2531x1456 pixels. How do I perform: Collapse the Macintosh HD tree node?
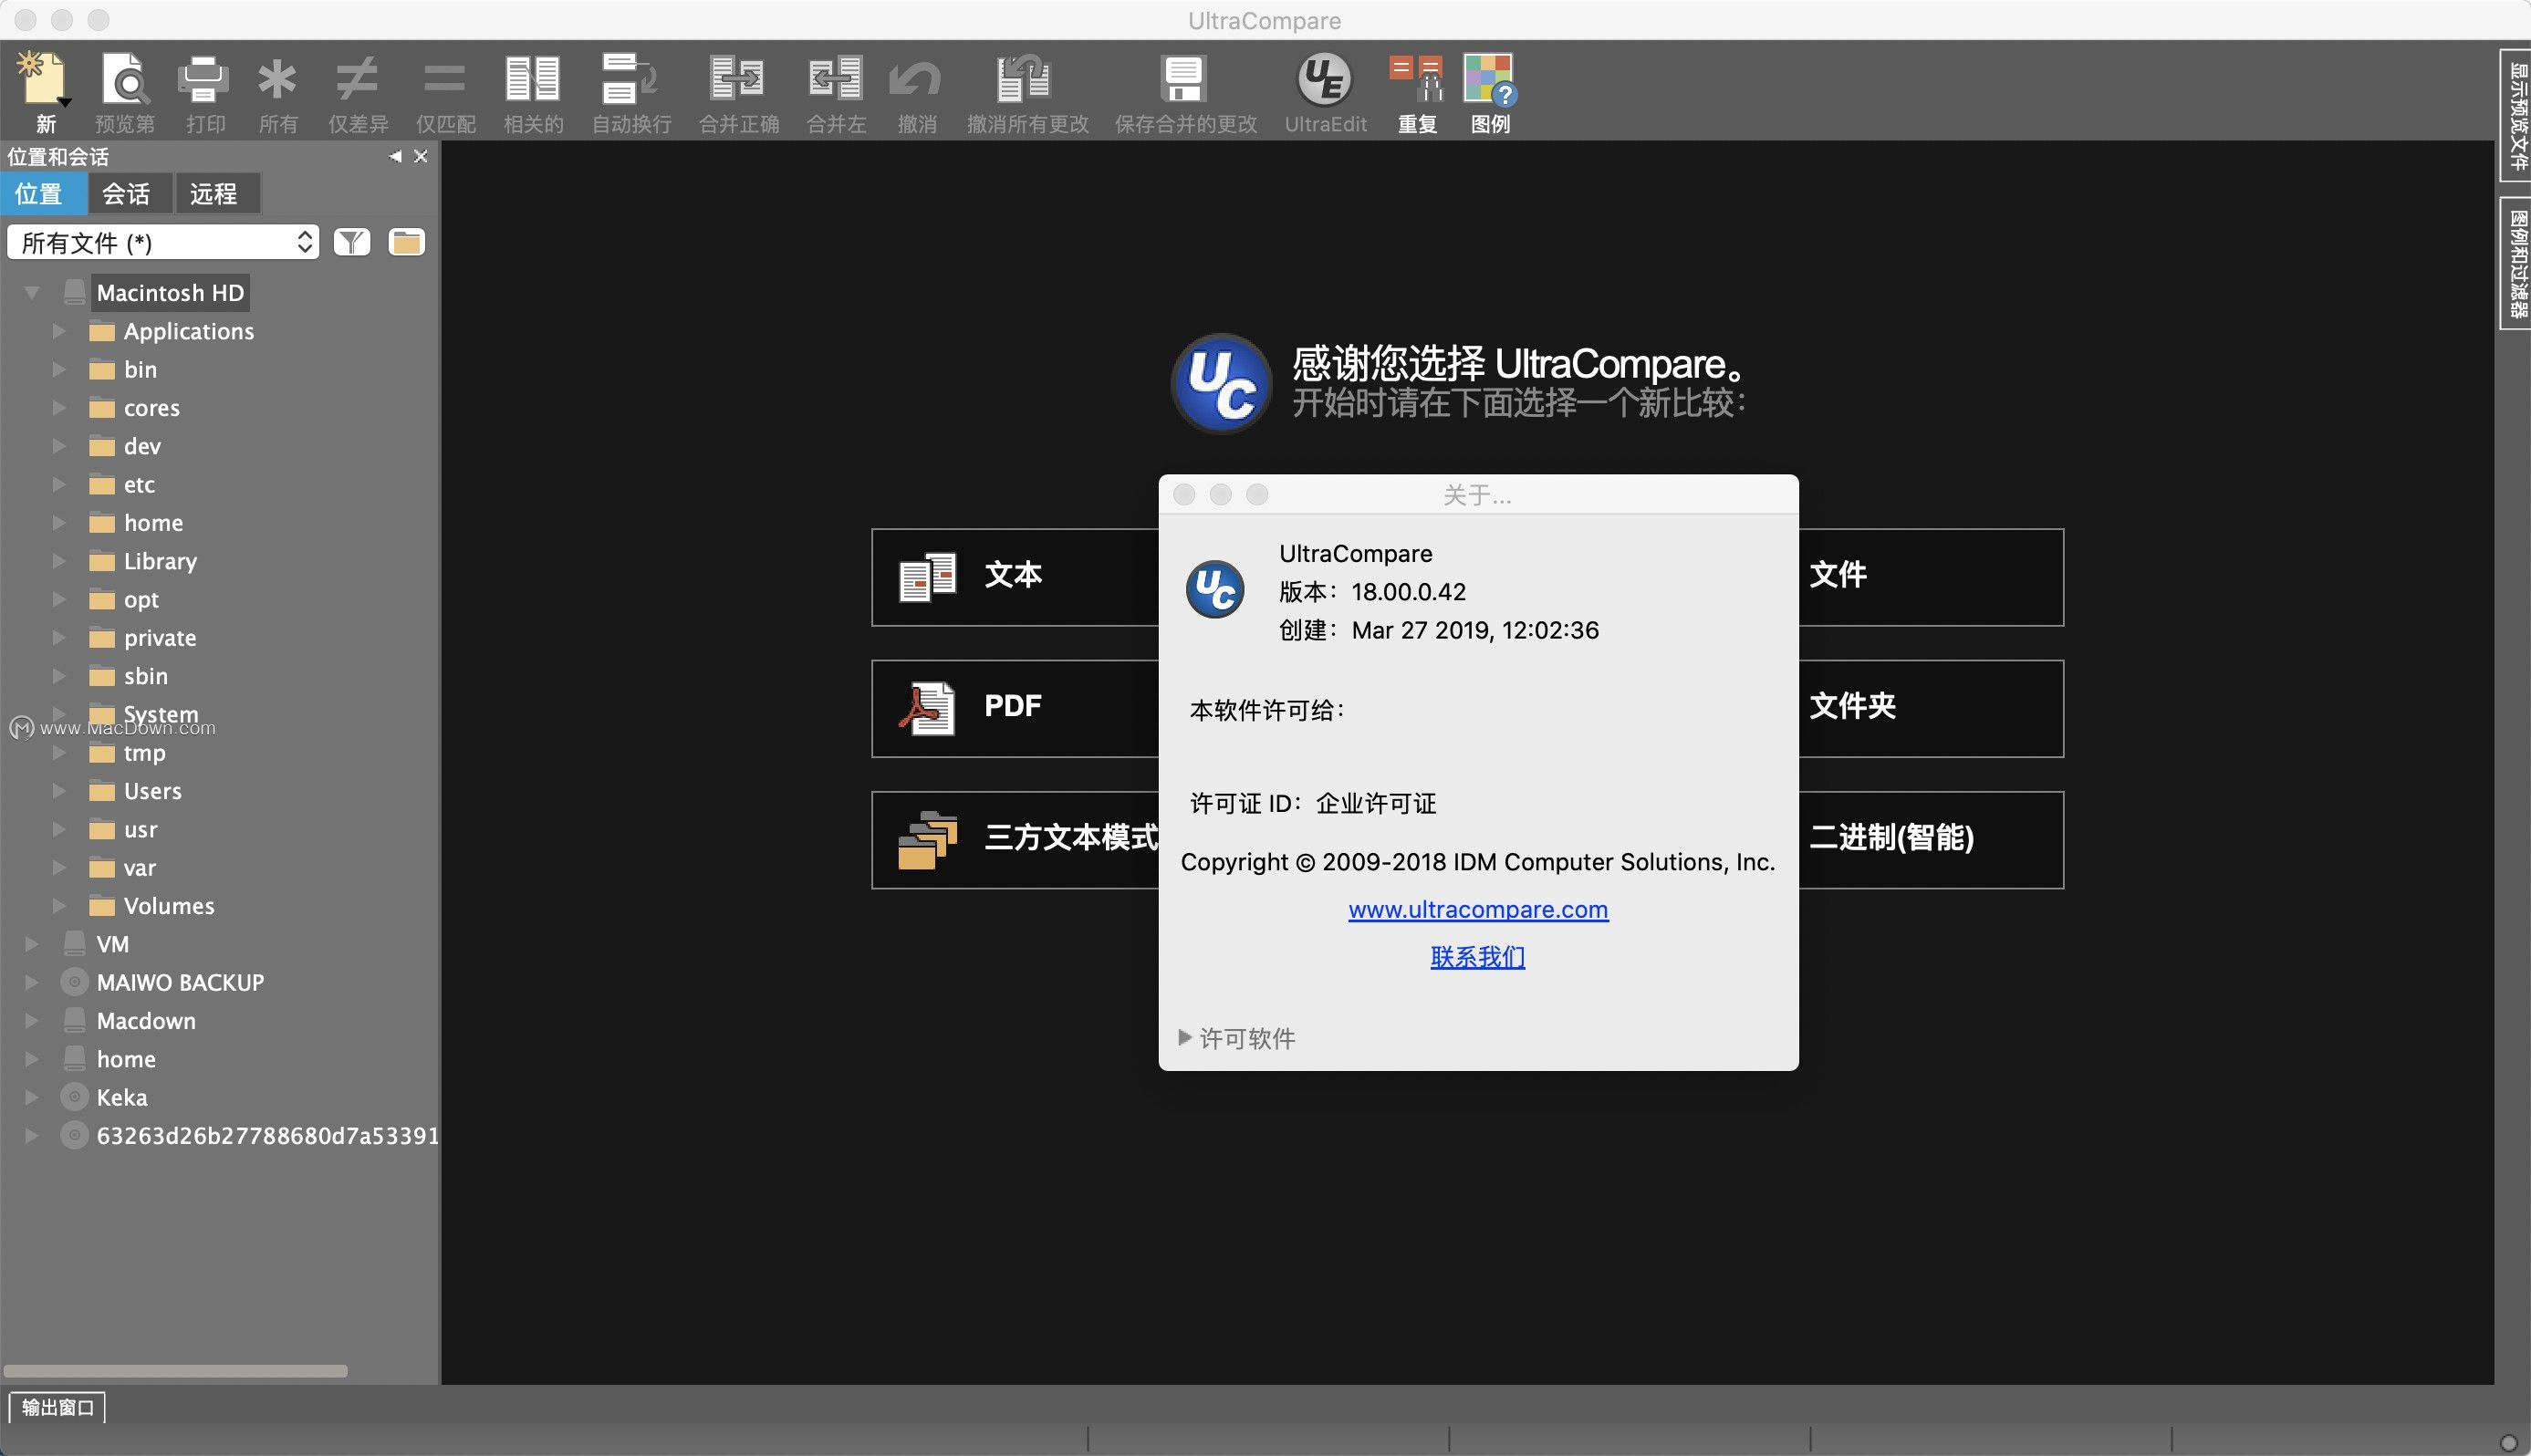pyautogui.click(x=32, y=293)
